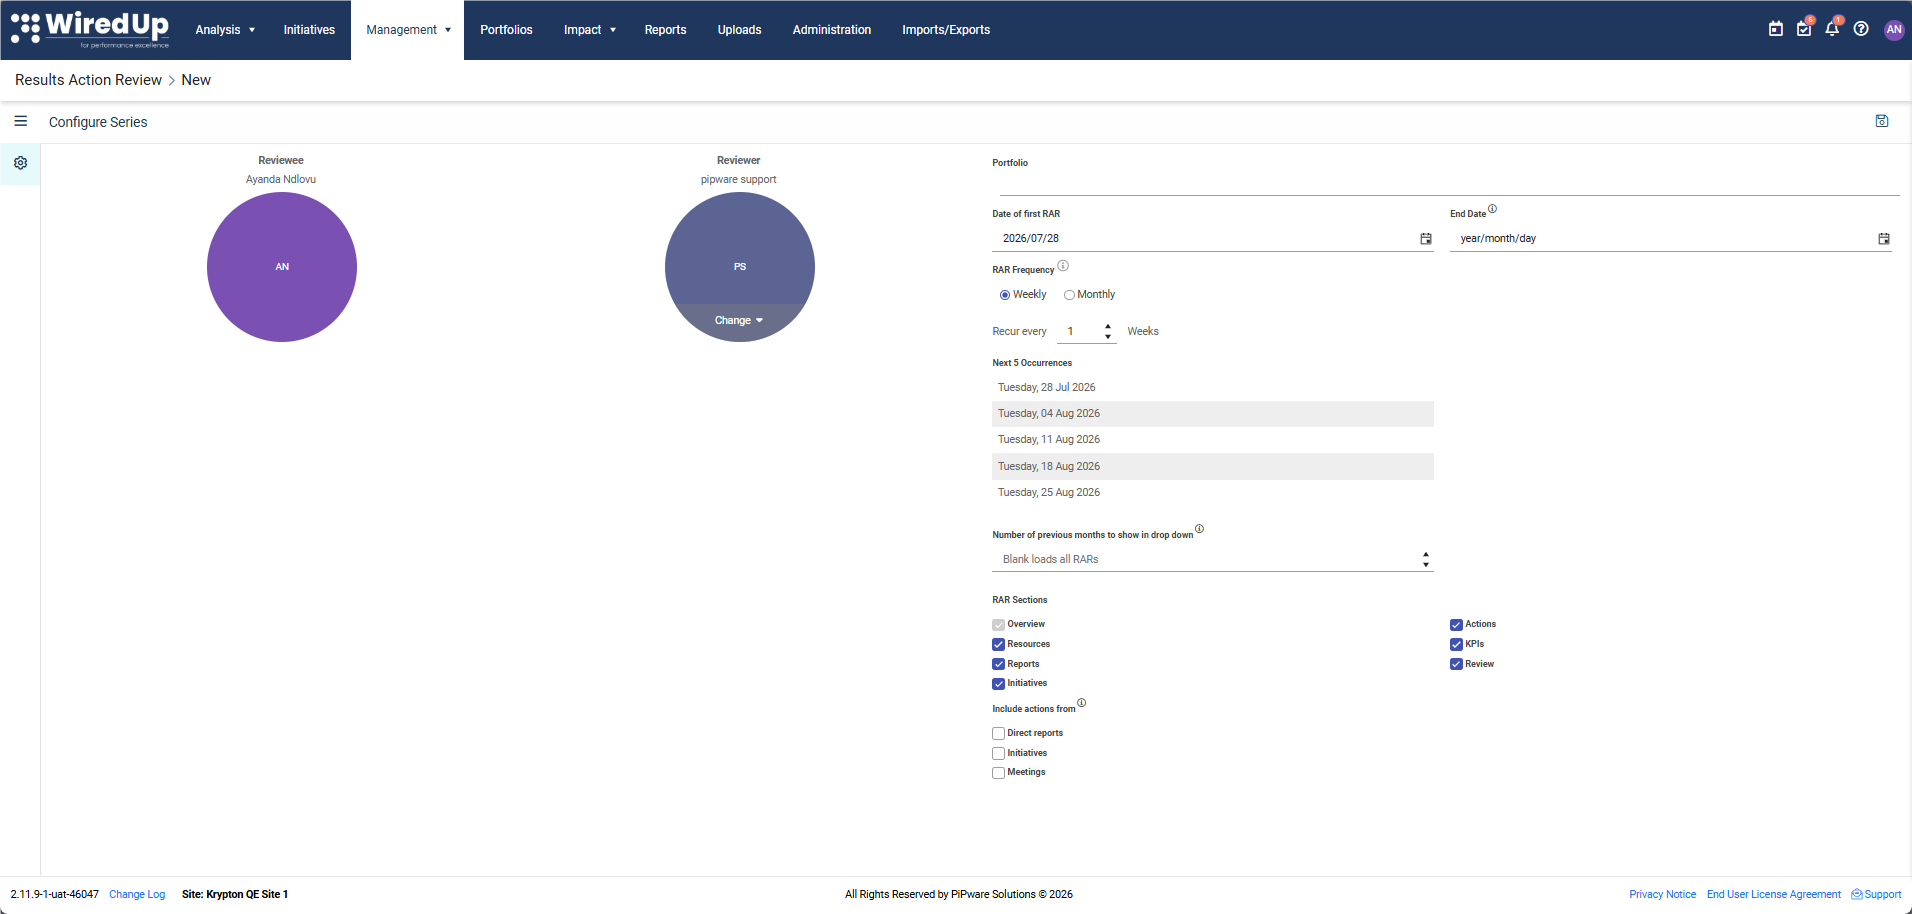Uncheck the Initiatives RAR section checkbox
This screenshot has height=914, width=1912.
pyautogui.click(x=998, y=684)
